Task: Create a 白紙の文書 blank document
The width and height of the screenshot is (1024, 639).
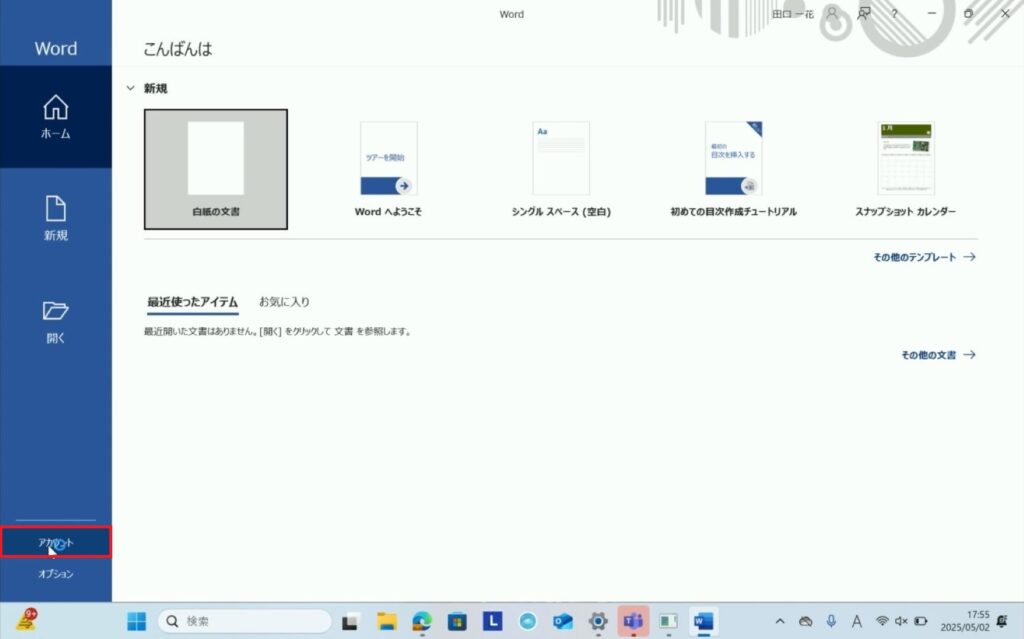Action: coord(216,169)
